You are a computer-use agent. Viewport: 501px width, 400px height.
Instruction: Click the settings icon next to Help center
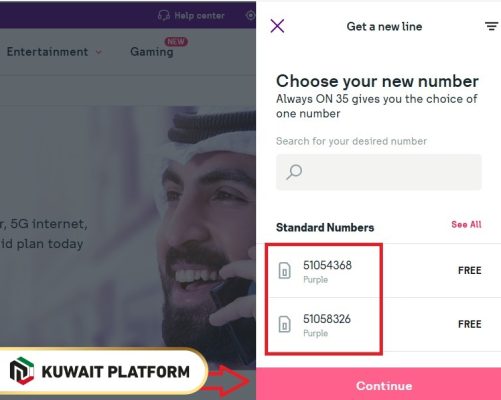click(251, 15)
